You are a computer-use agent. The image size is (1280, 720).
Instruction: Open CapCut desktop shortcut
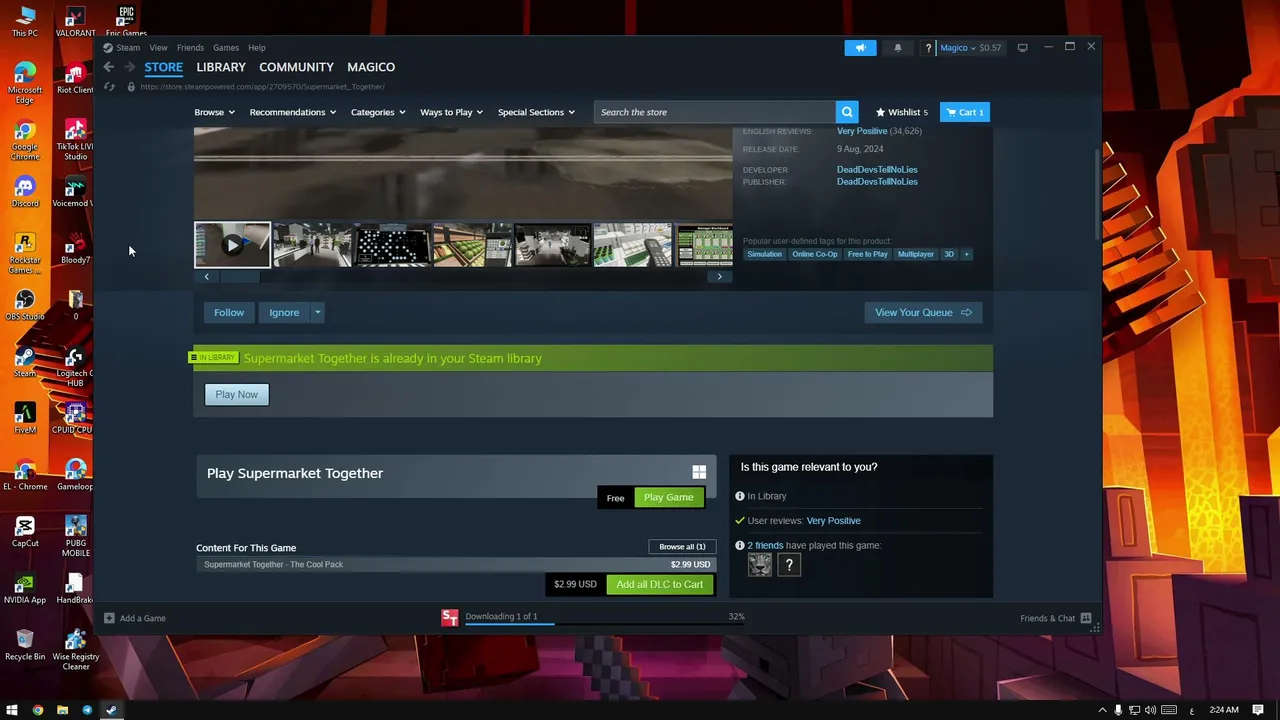[x=25, y=532]
